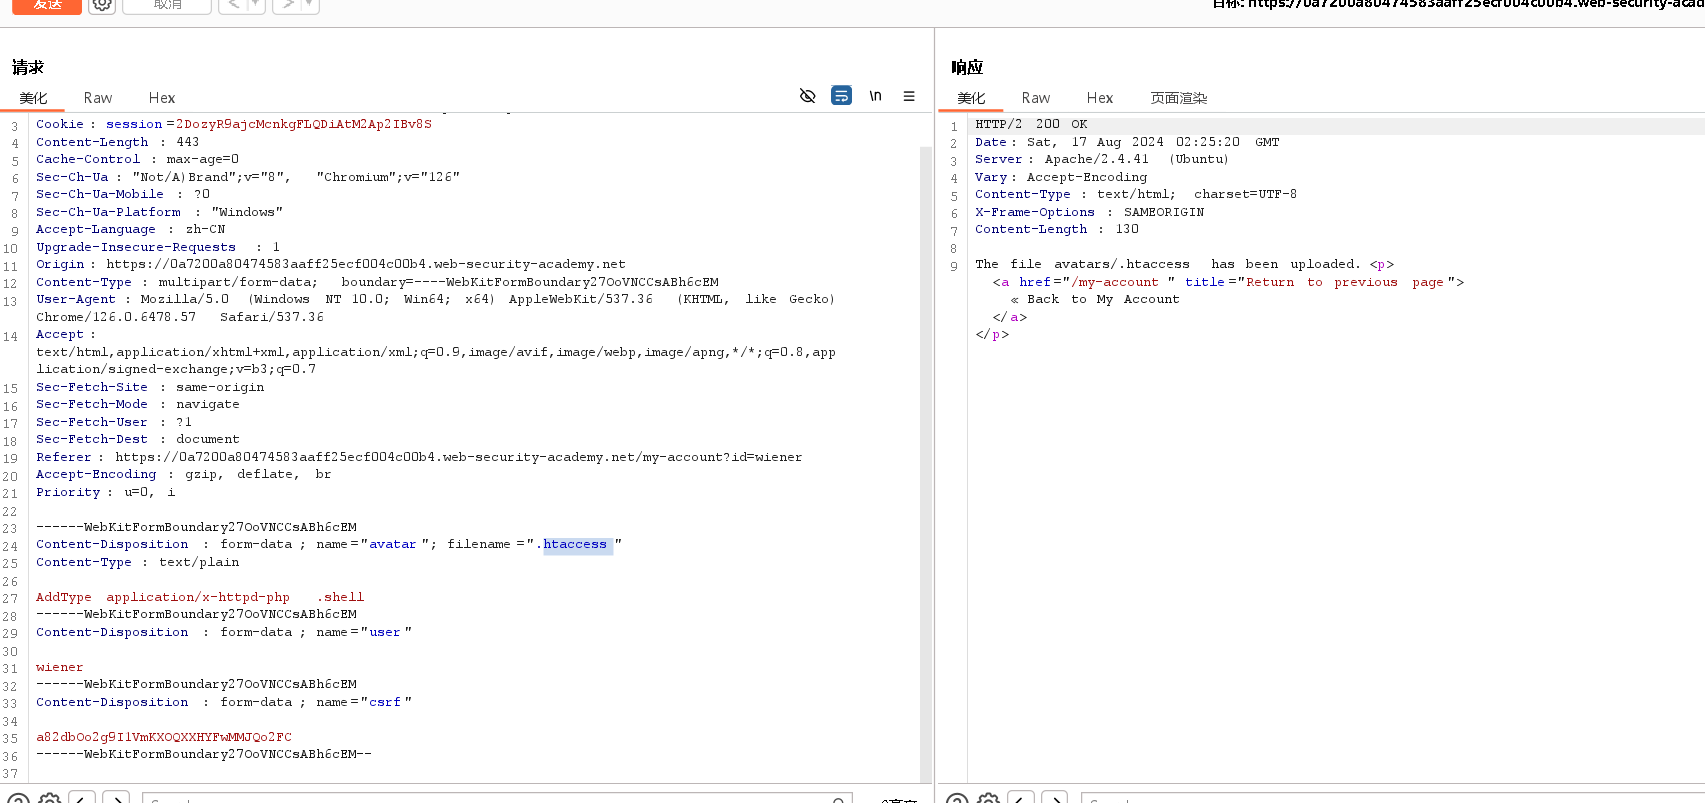This screenshot has height=803, width=1705.
Task: Click previous match arrow below request pane
Action: [83, 799]
